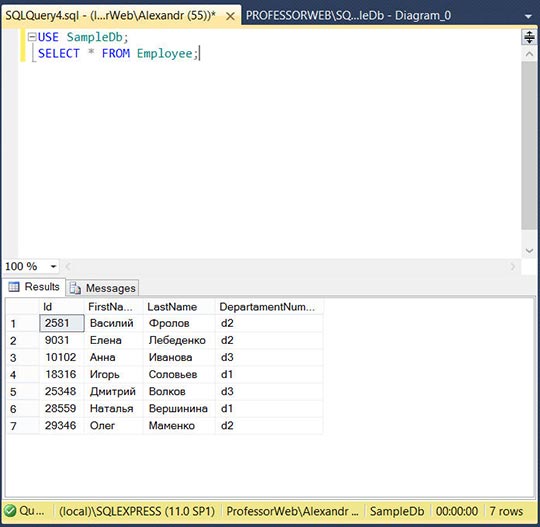Click the Results grid icon

point(14,287)
